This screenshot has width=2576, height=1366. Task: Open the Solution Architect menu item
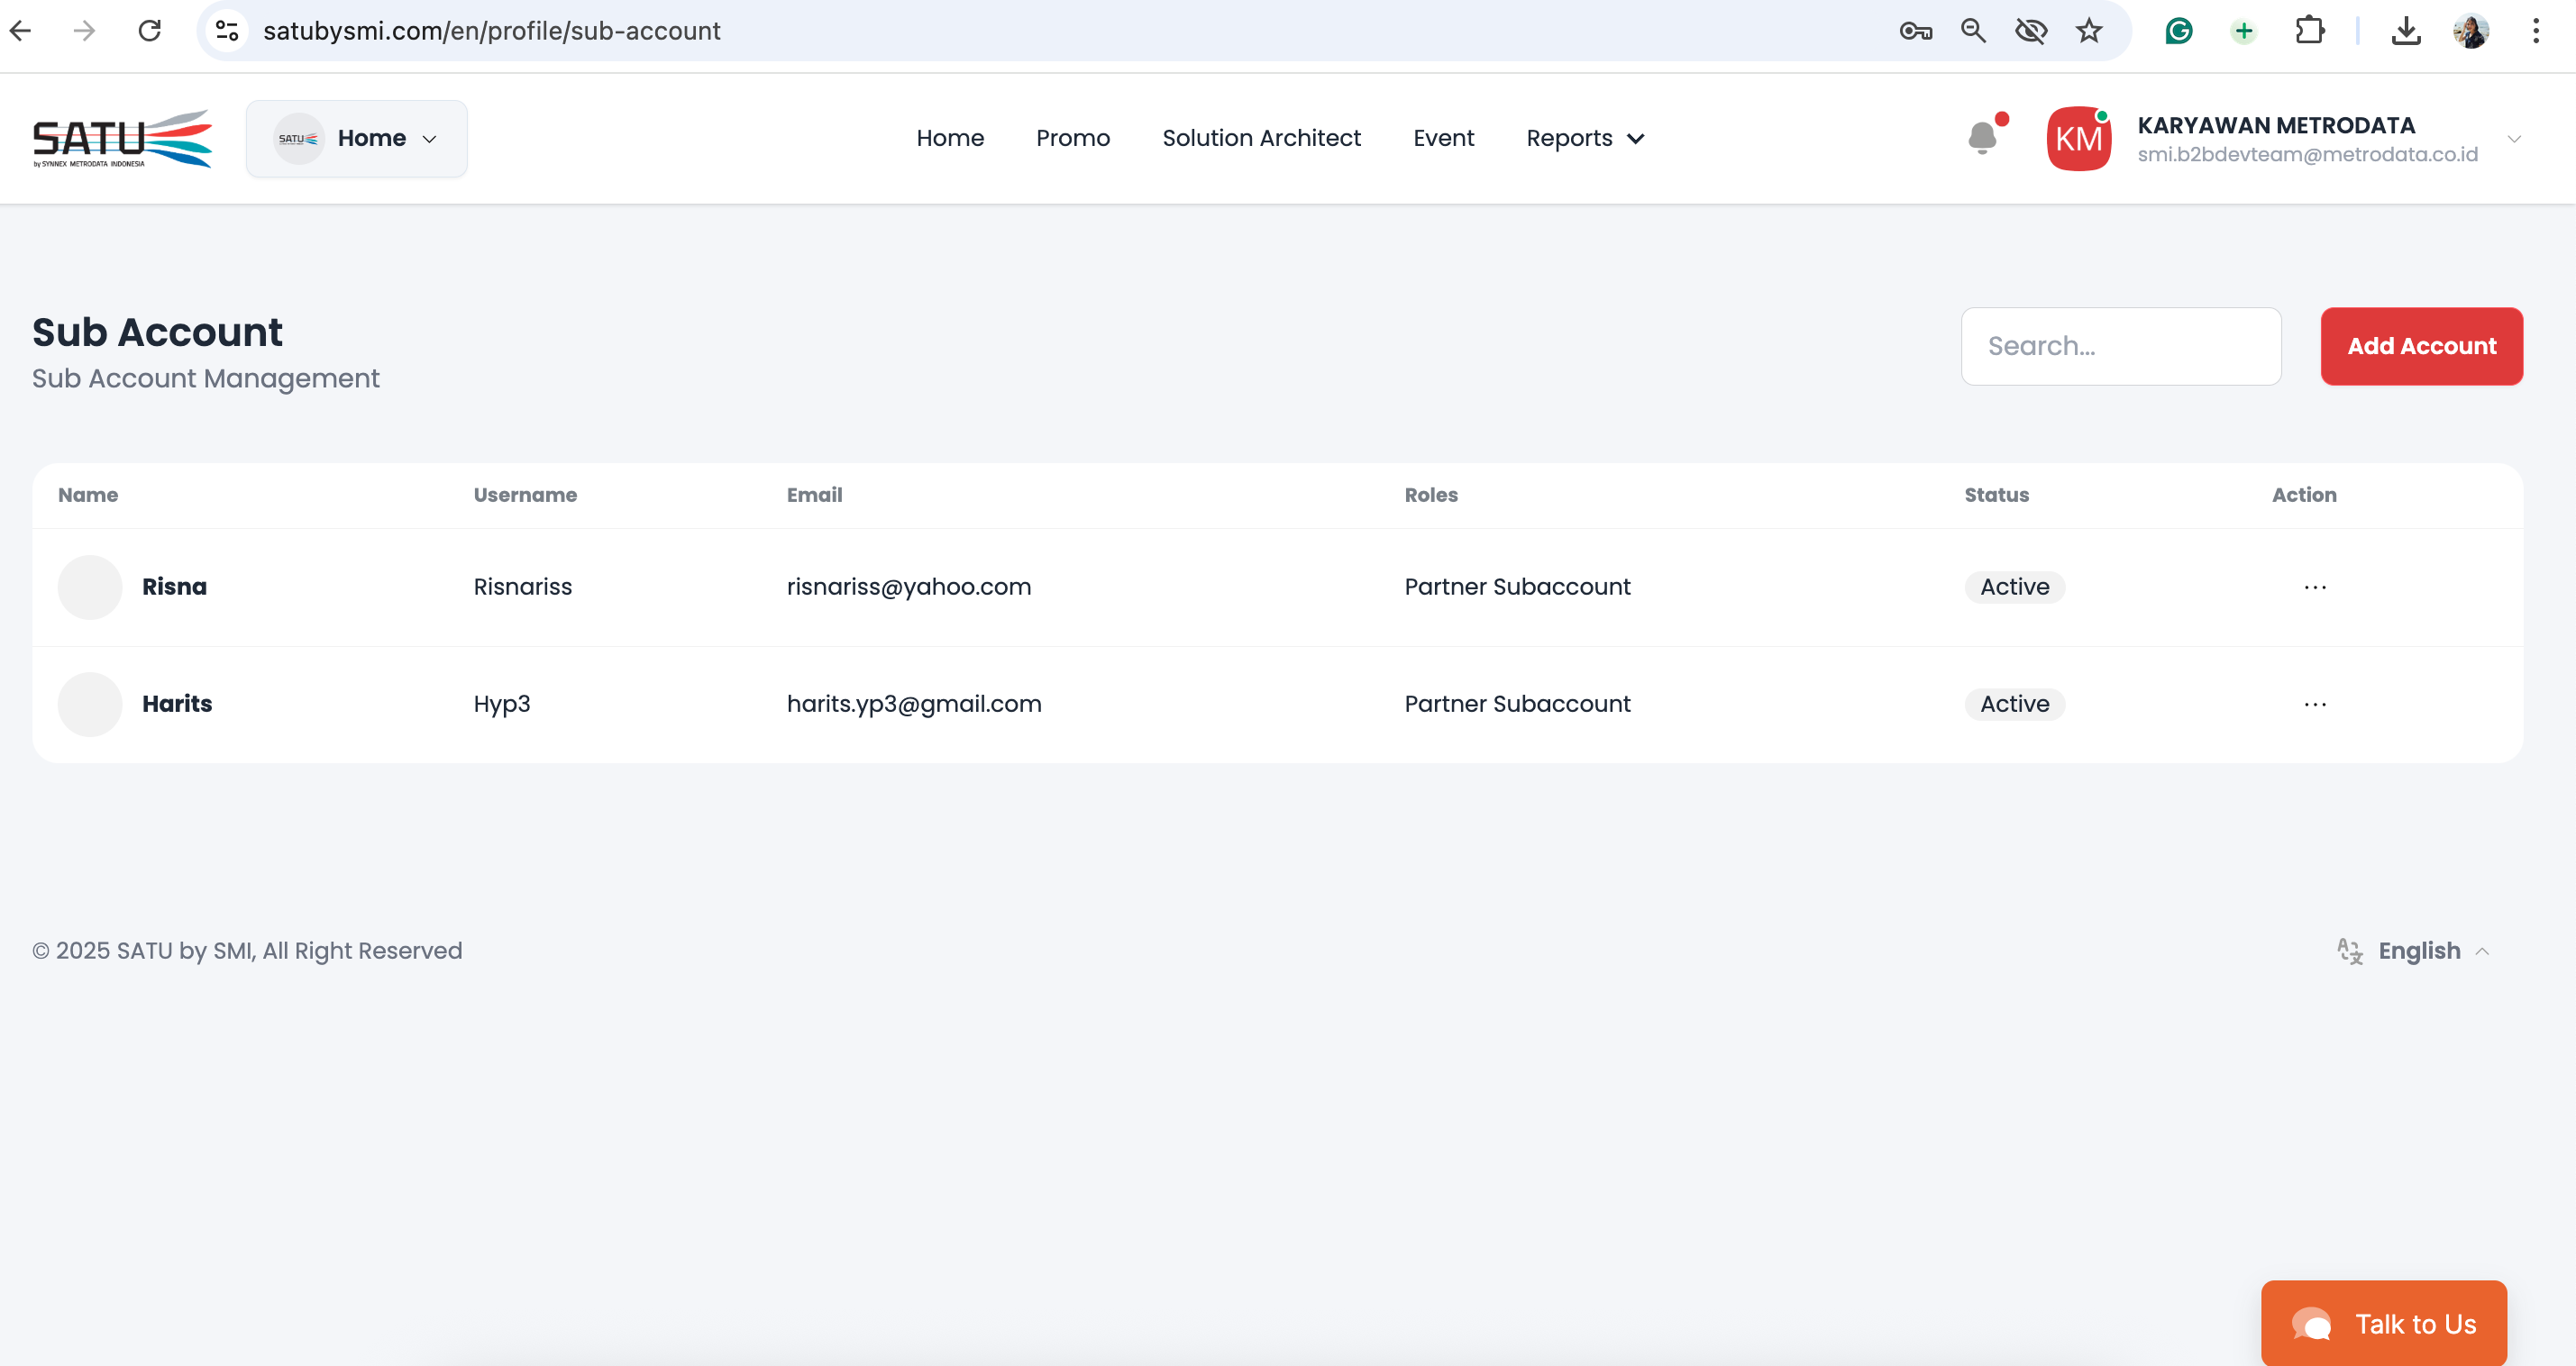(x=1260, y=138)
